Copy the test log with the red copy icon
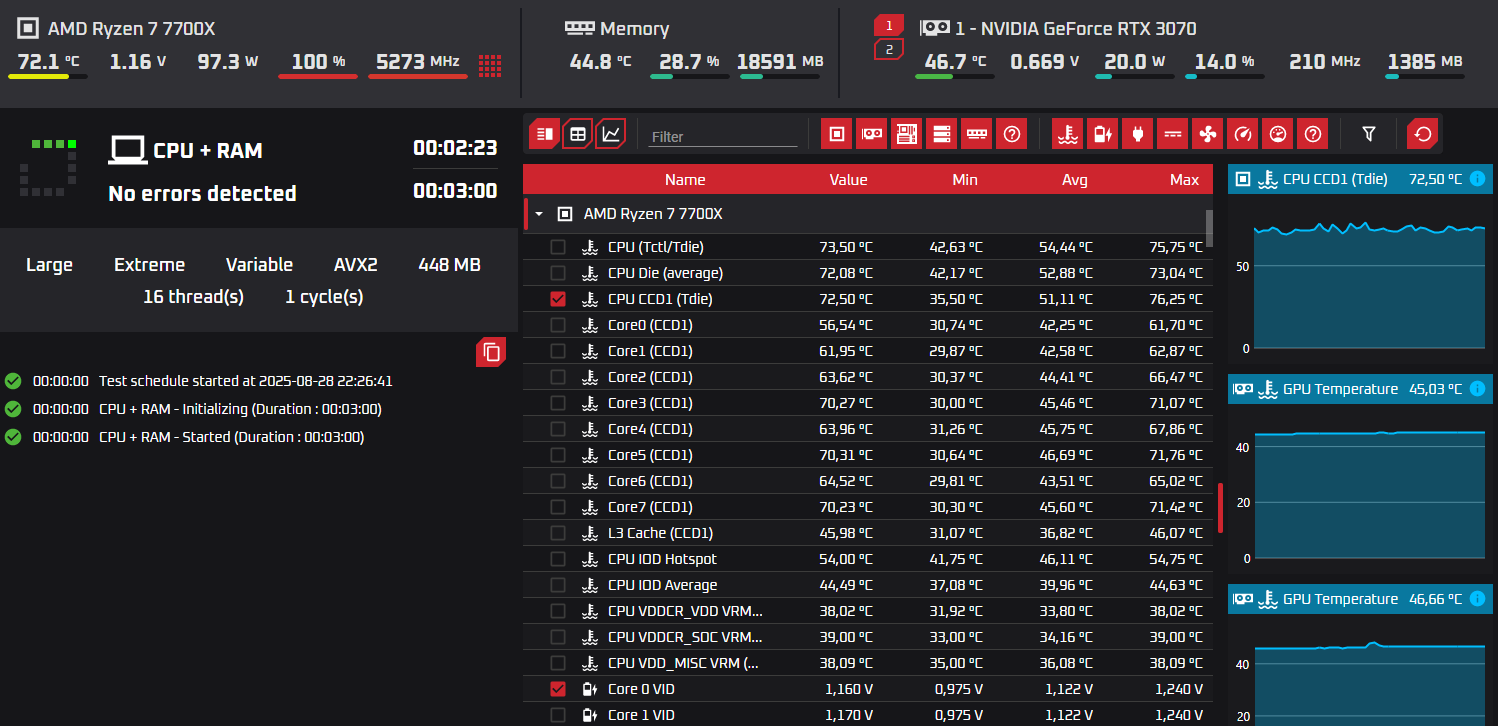Viewport: 1498px width, 726px height. tap(491, 352)
